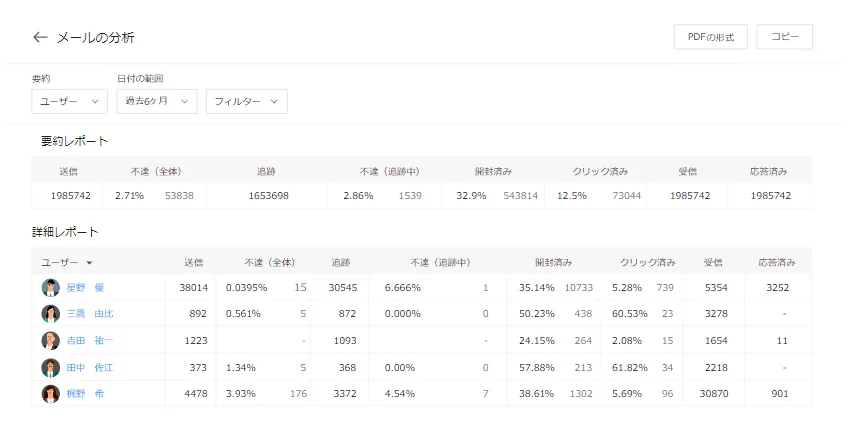Image resolution: width=848 pixels, height=433 pixels.
Task: Open 吉田 祐一 user avatar
Action: (x=51, y=341)
